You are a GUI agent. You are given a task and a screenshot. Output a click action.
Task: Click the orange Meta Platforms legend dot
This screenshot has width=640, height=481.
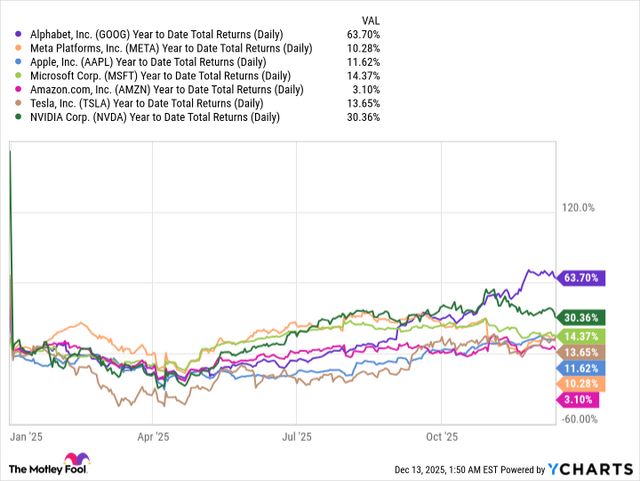19,47
